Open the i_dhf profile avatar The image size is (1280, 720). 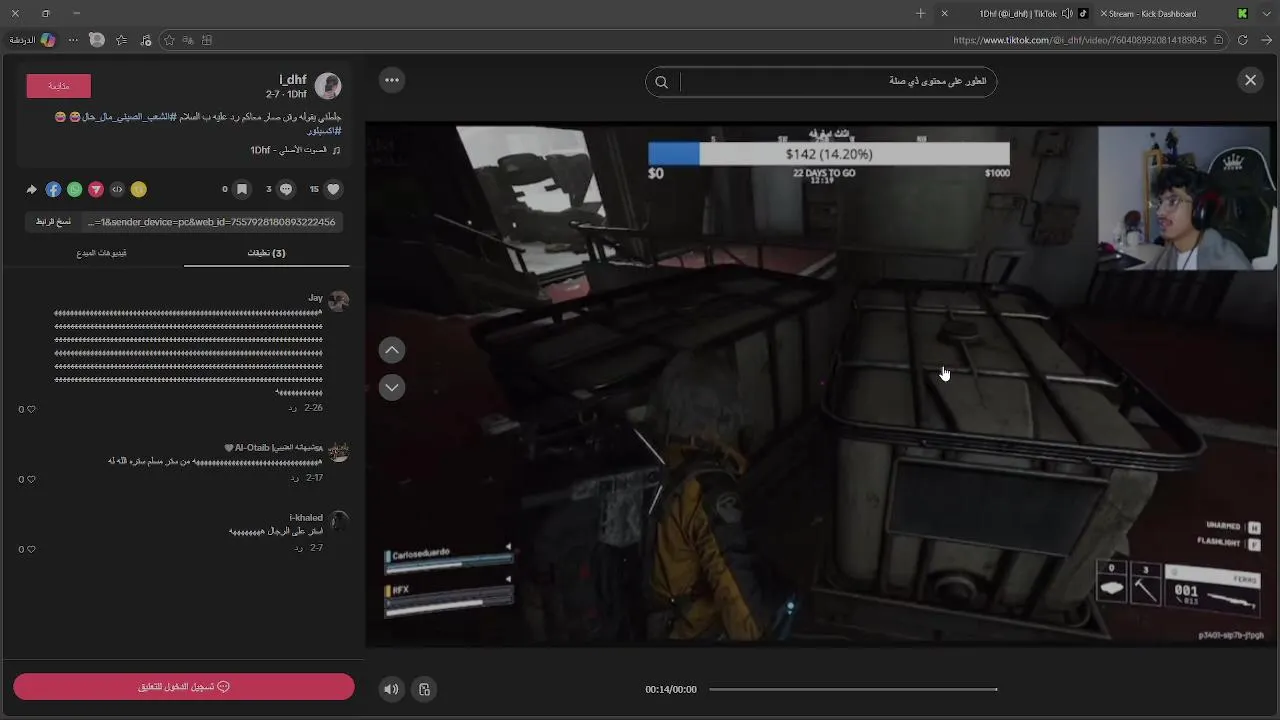pyautogui.click(x=328, y=86)
